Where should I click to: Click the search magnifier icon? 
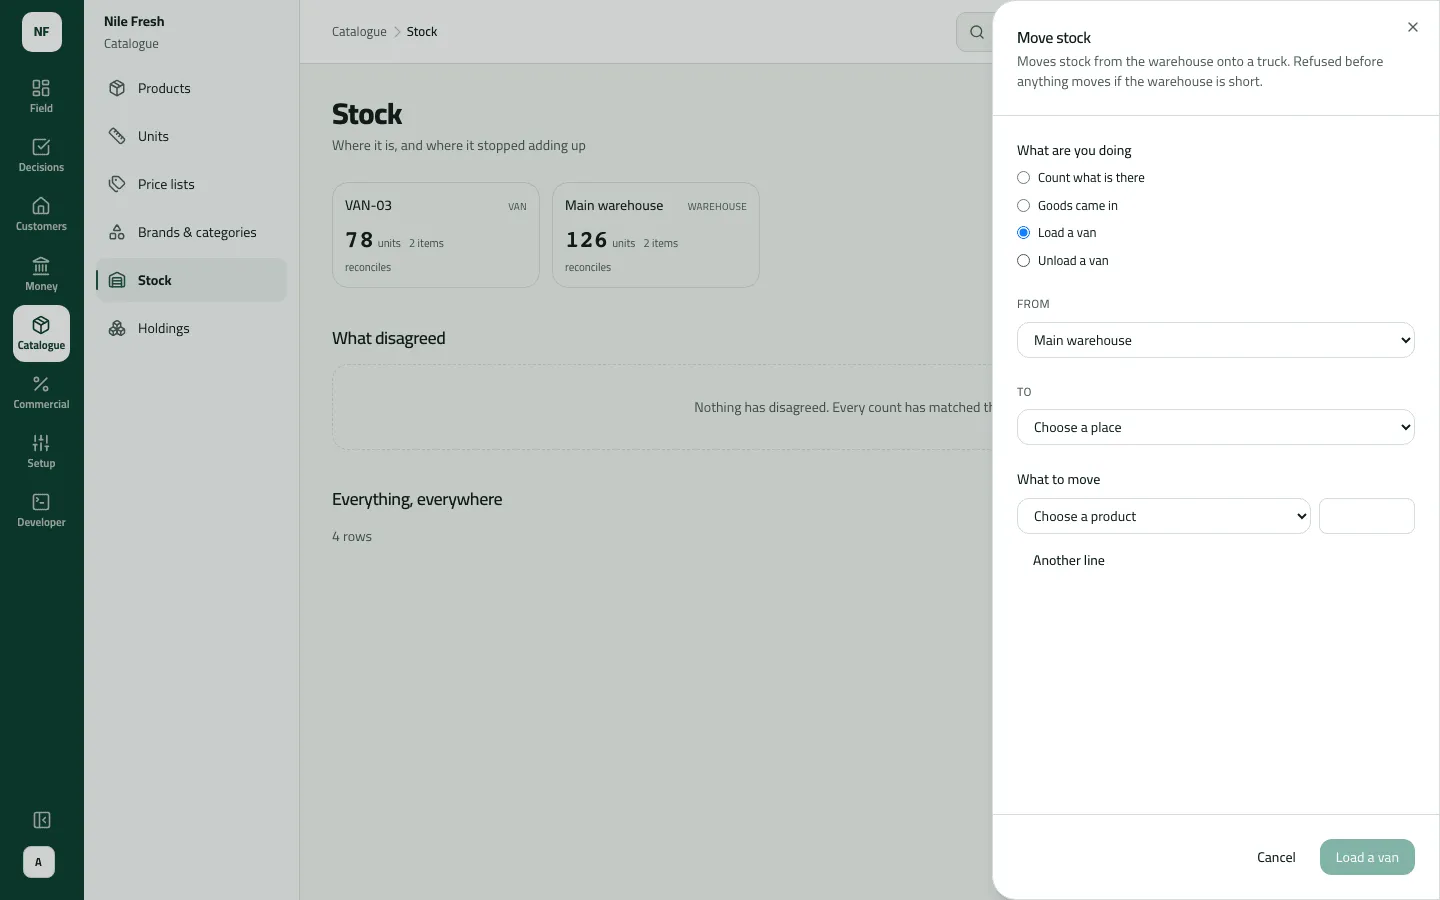pos(976,32)
